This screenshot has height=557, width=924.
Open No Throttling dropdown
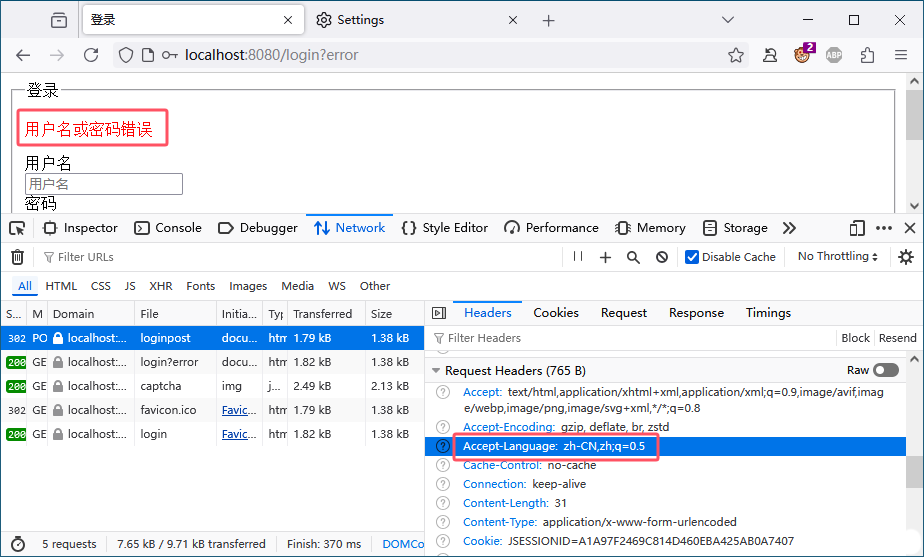click(x=837, y=256)
